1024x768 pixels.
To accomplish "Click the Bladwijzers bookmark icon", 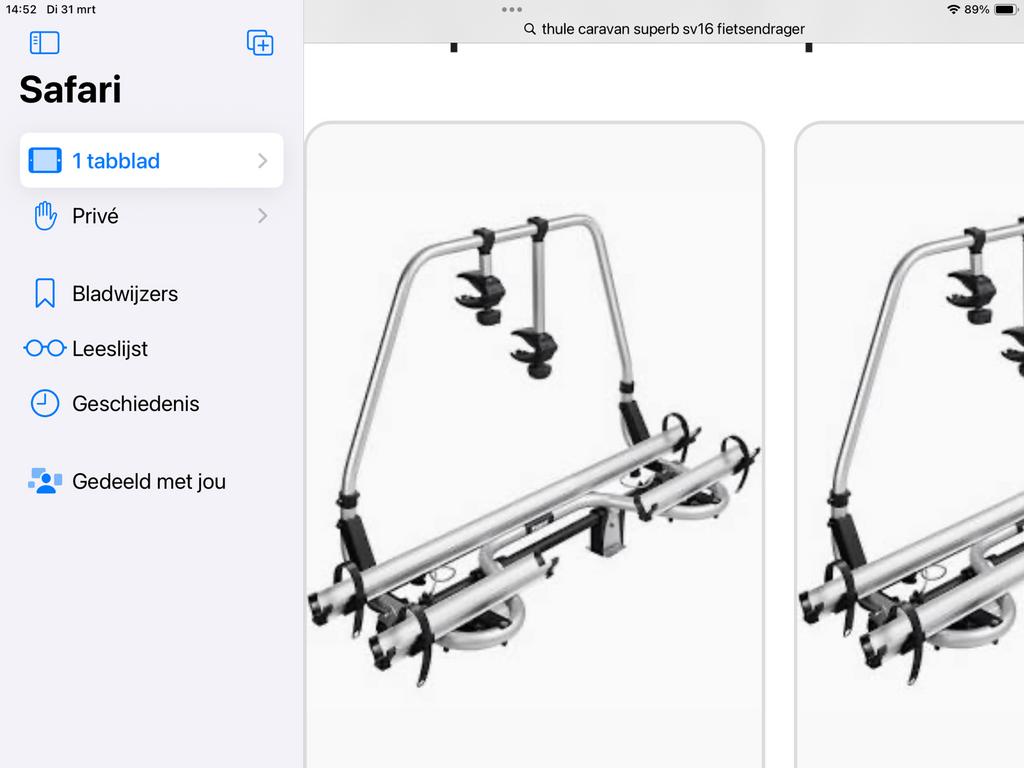I will [x=45, y=293].
